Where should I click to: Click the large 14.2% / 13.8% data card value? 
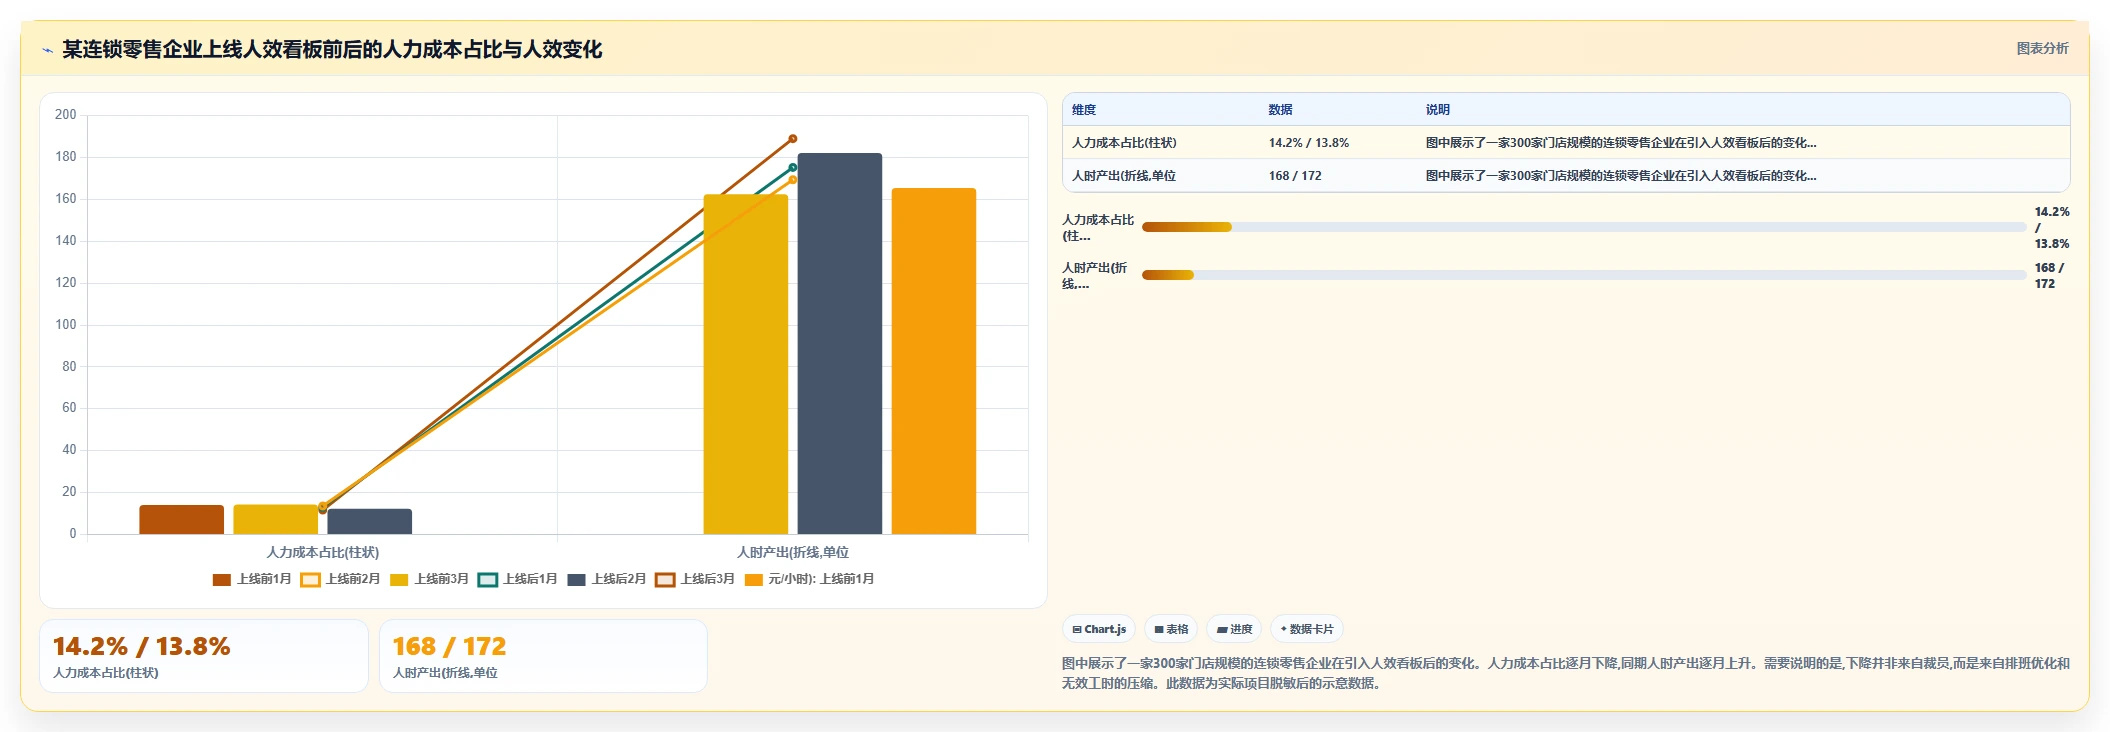(141, 647)
